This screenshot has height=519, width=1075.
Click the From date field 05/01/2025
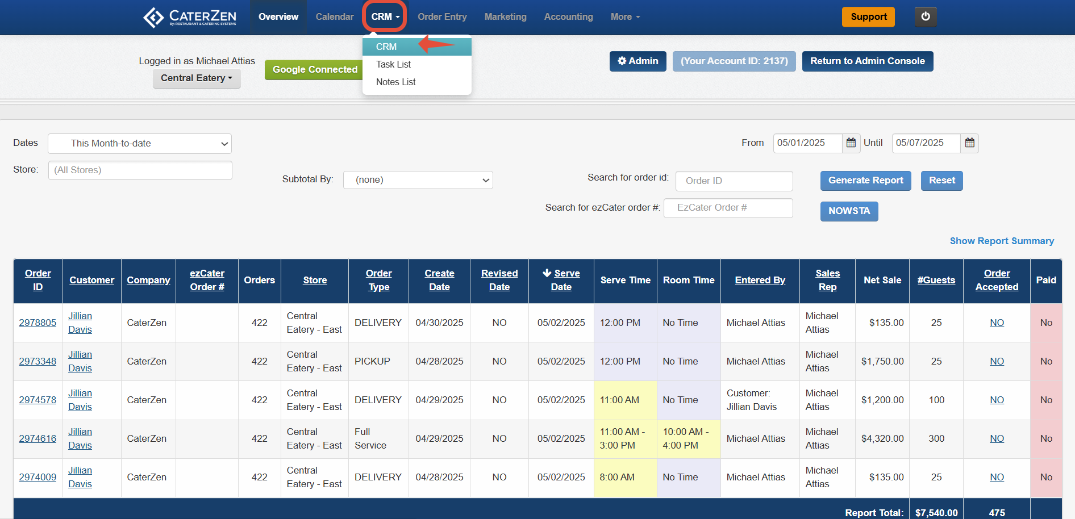[808, 143]
